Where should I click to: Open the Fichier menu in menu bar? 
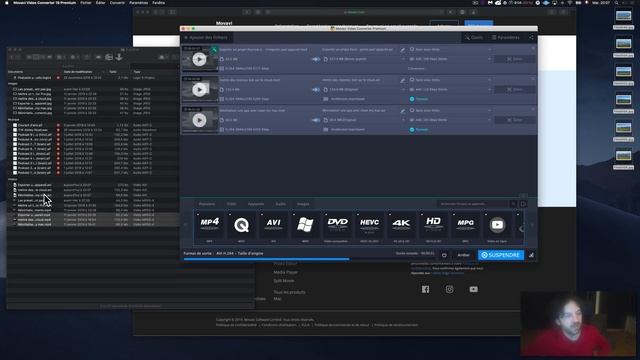click(x=86, y=3)
